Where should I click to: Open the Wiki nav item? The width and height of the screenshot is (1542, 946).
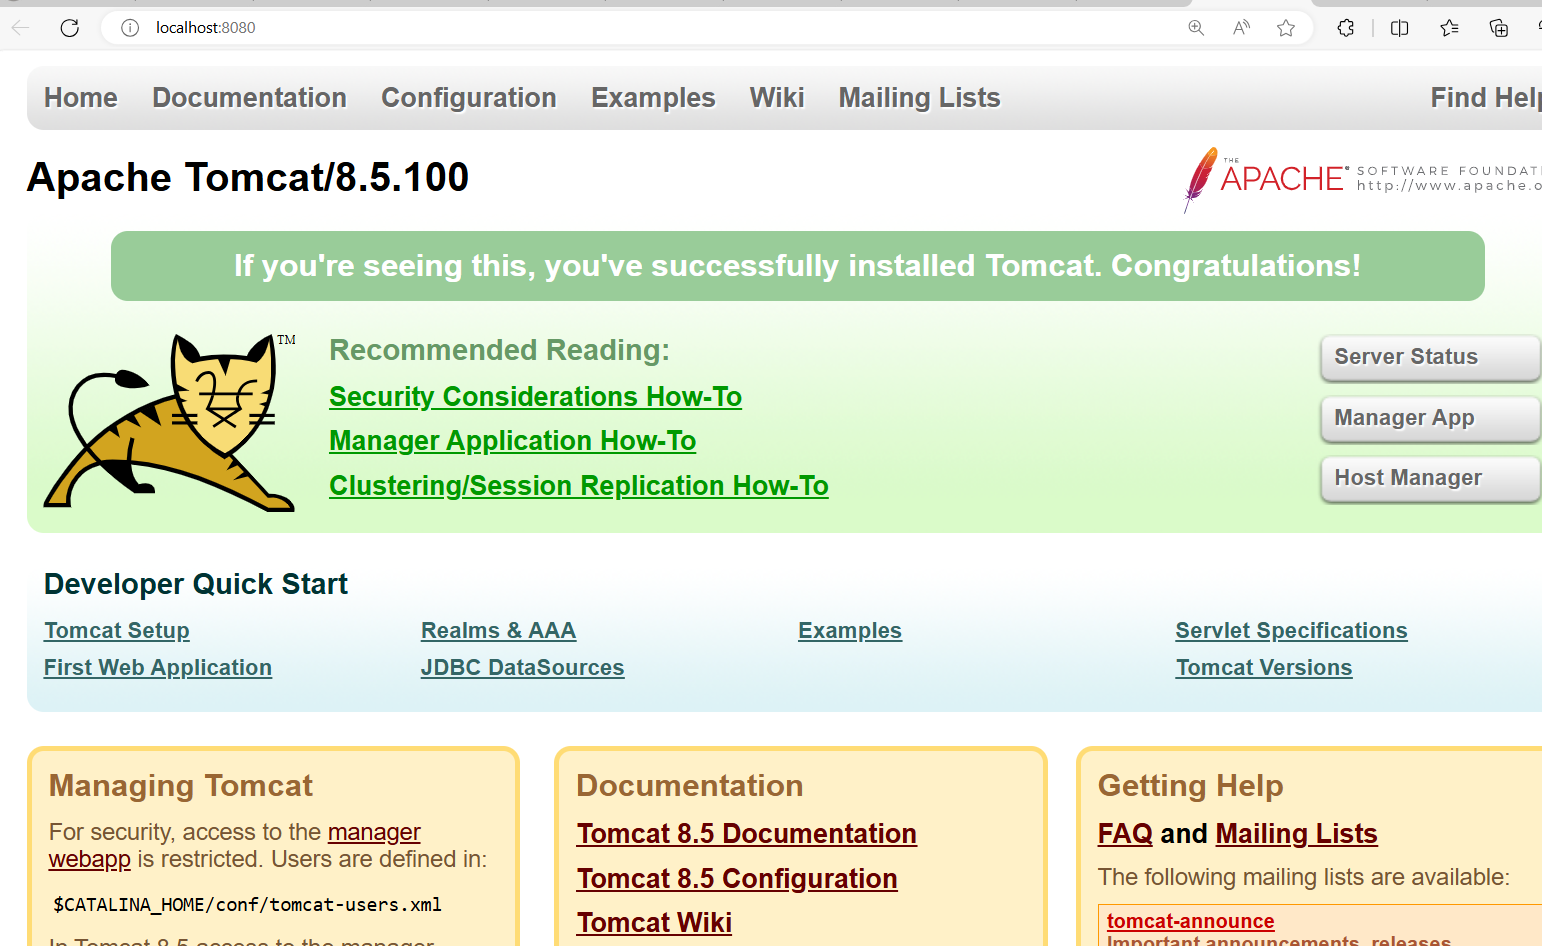(x=777, y=98)
